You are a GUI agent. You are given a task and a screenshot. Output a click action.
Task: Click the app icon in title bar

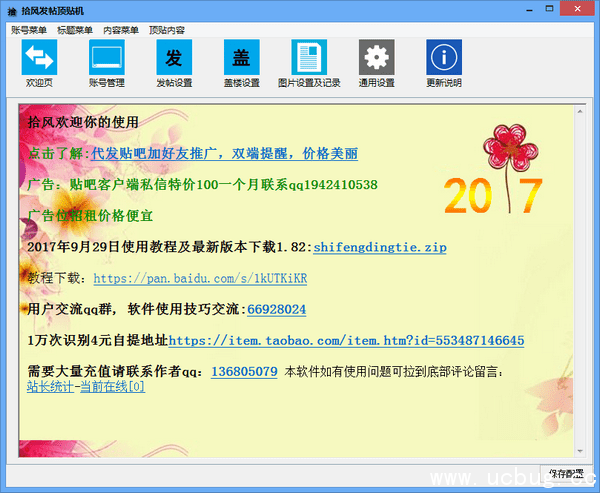click(12, 11)
